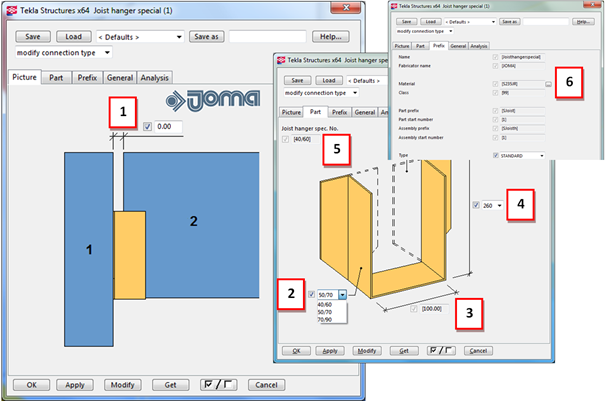Click Save as in the top-right Prefix window
Viewport: 605px width, 401px height.
[x=510, y=22]
